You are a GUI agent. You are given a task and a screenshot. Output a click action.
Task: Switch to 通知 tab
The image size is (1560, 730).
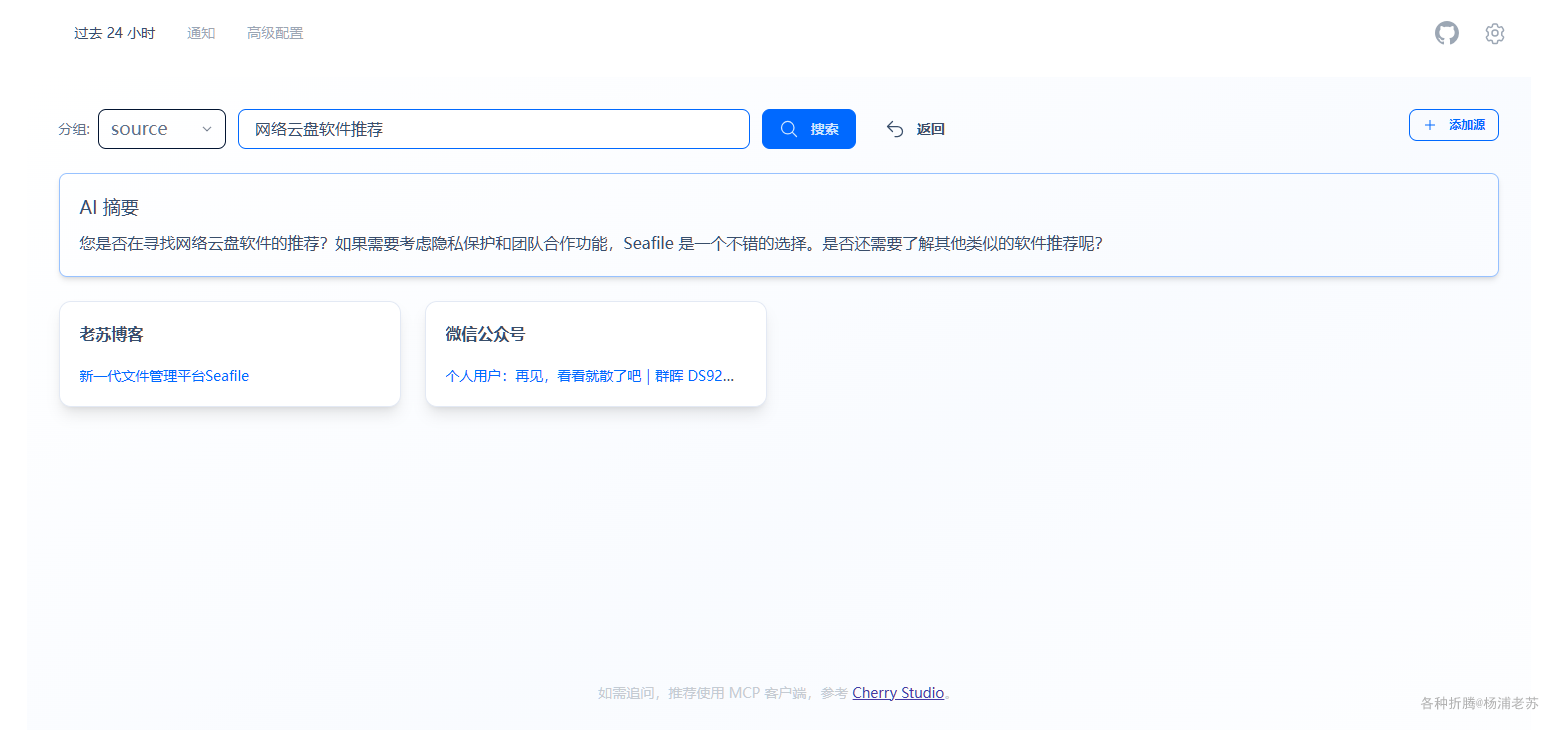(x=201, y=33)
